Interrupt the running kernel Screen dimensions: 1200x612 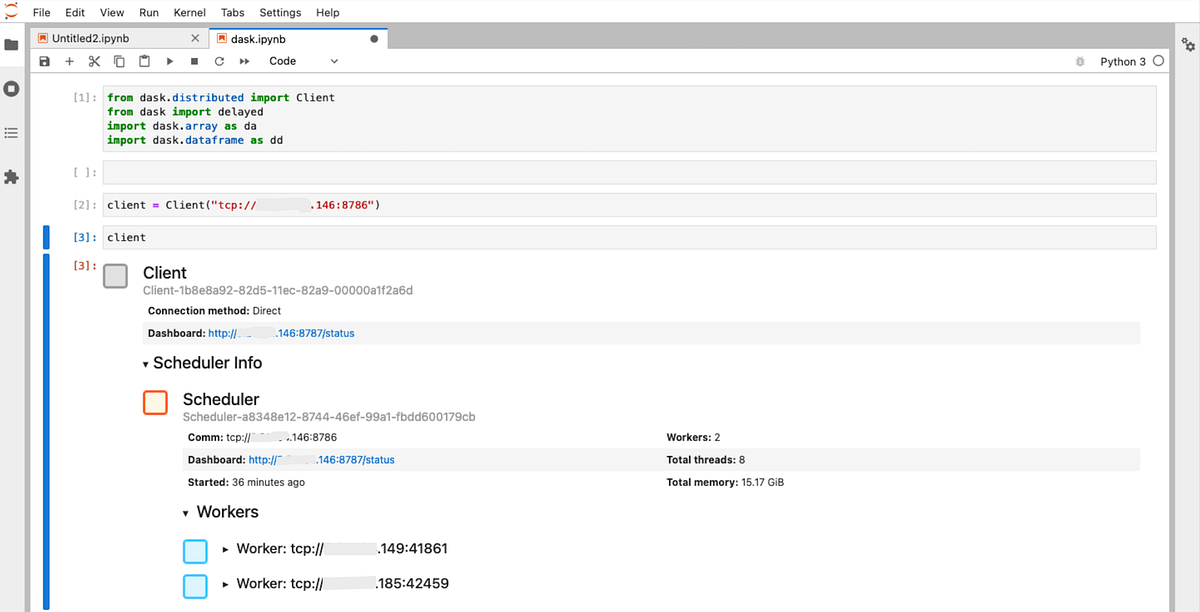194,61
